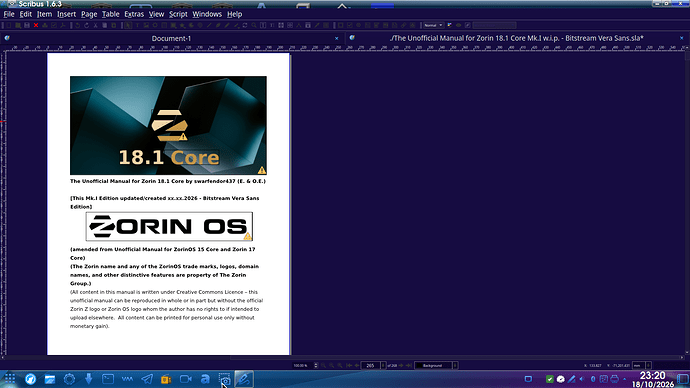Open the Normal image preview quality dropdown

click(433, 25)
